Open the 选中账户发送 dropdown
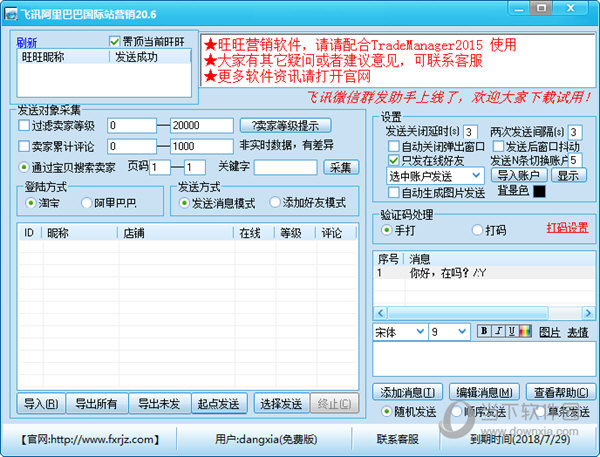 (x=435, y=176)
